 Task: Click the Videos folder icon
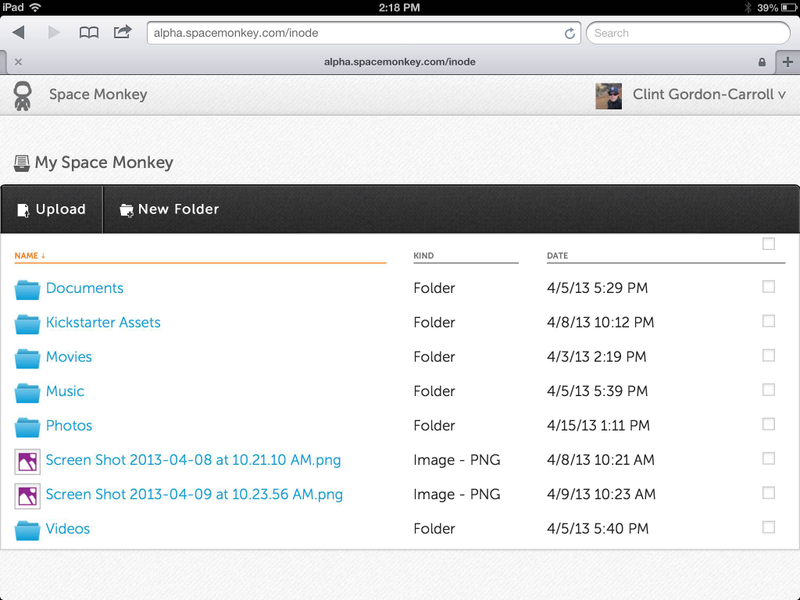pos(27,530)
